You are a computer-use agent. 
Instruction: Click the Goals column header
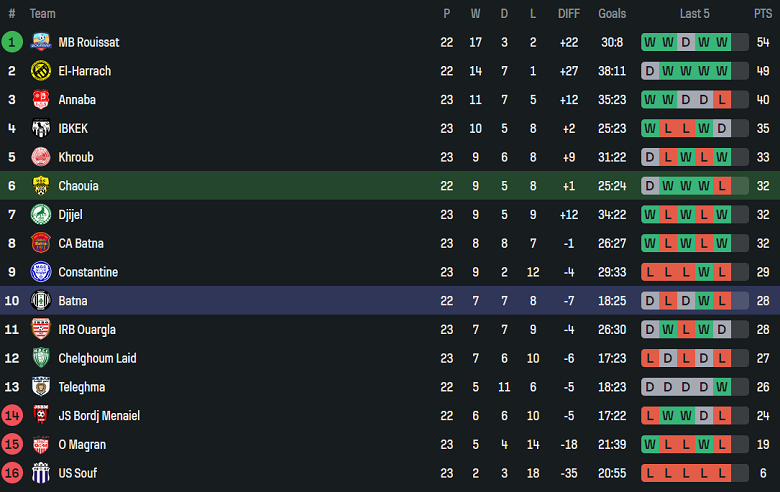pyautogui.click(x=612, y=14)
